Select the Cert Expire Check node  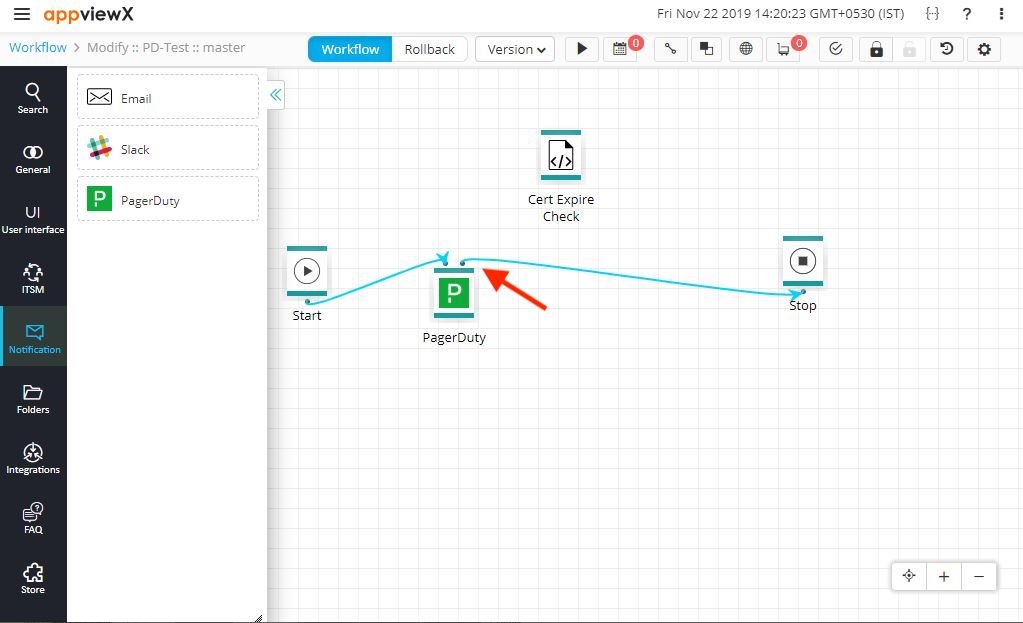[560, 155]
